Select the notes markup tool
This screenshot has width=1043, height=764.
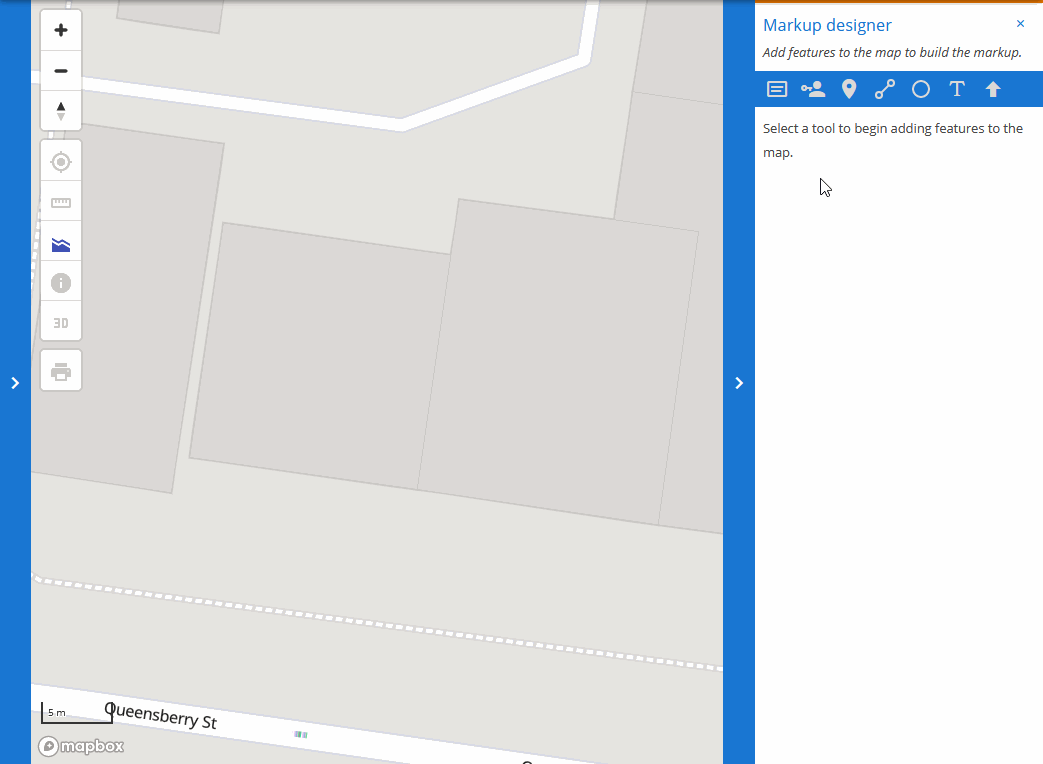click(776, 89)
